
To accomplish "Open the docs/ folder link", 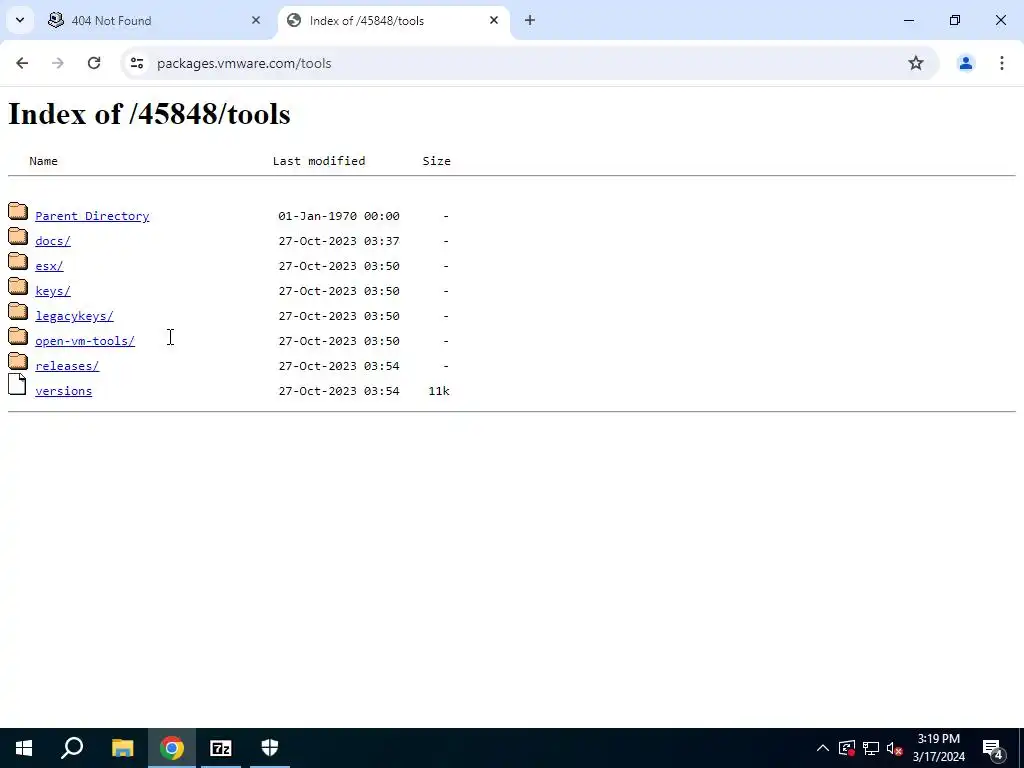I will [x=53, y=241].
